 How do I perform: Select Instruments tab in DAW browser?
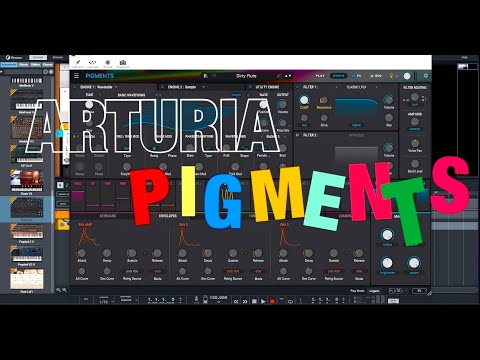9,65
